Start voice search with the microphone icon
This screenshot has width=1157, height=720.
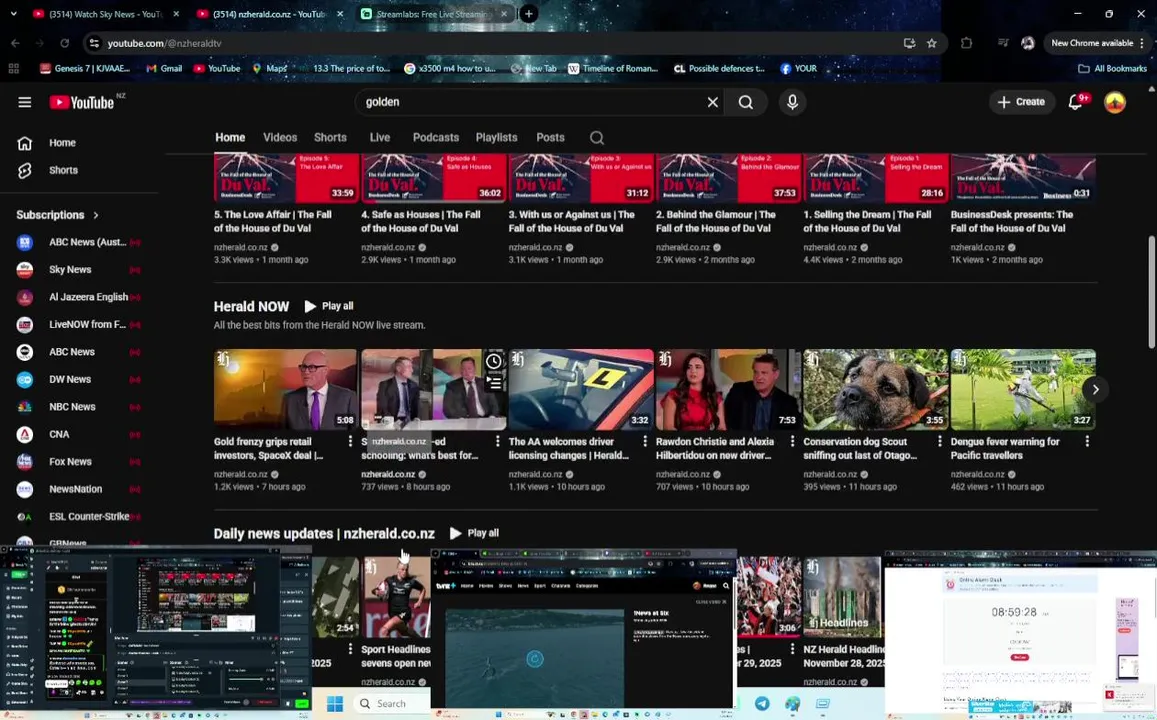tap(792, 103)
